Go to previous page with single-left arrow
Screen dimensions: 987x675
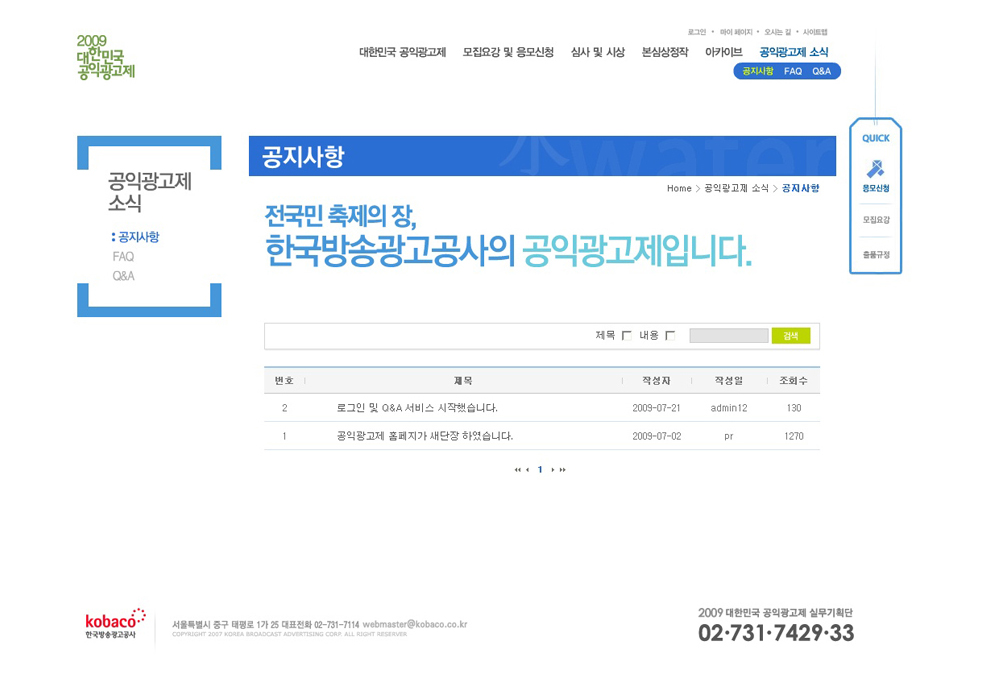528,470
